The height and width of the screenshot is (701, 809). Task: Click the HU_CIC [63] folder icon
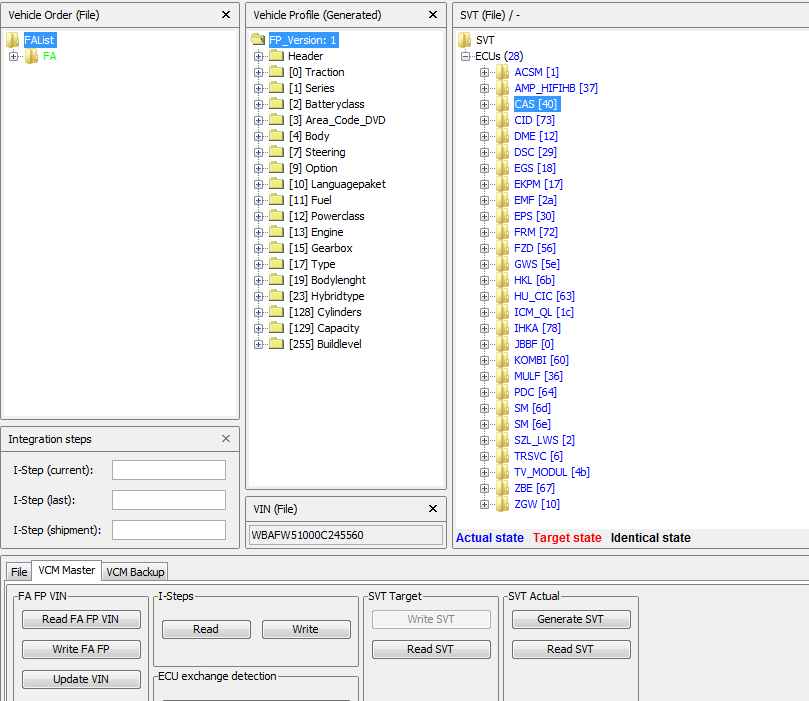coord(503,296)
